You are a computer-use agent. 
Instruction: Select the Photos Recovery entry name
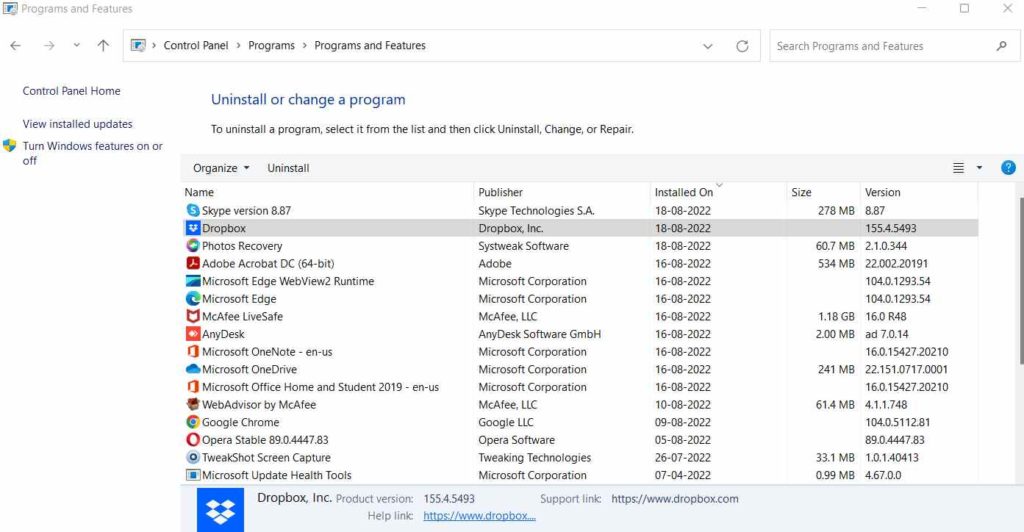[242, 245]
